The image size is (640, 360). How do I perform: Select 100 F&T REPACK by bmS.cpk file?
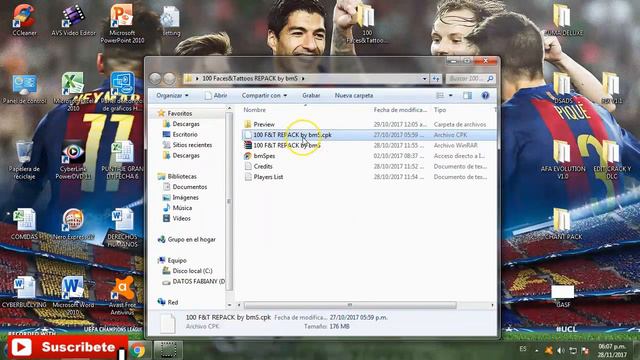tap(369, 135)
